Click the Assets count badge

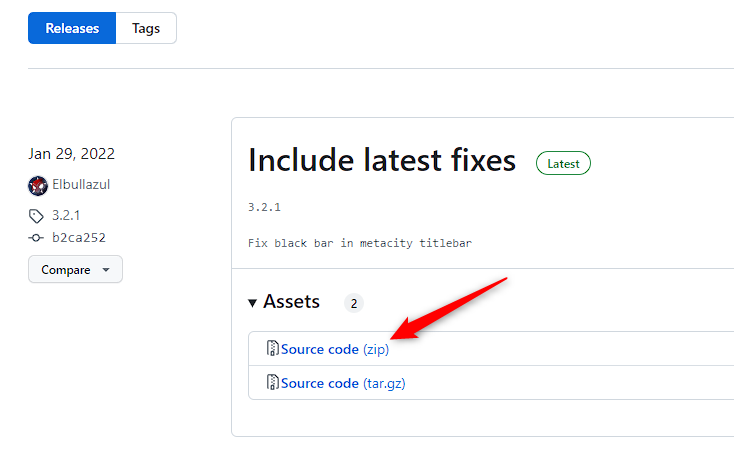pos(353,303)
